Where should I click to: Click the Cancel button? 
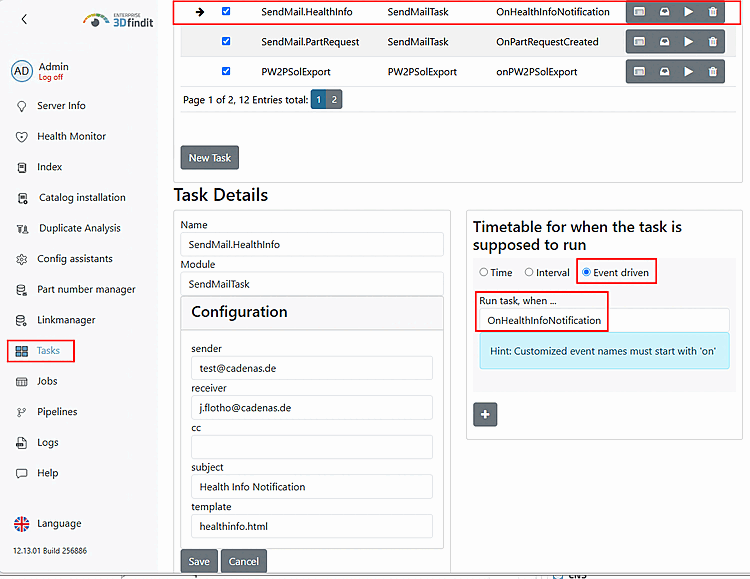[243, 561]
